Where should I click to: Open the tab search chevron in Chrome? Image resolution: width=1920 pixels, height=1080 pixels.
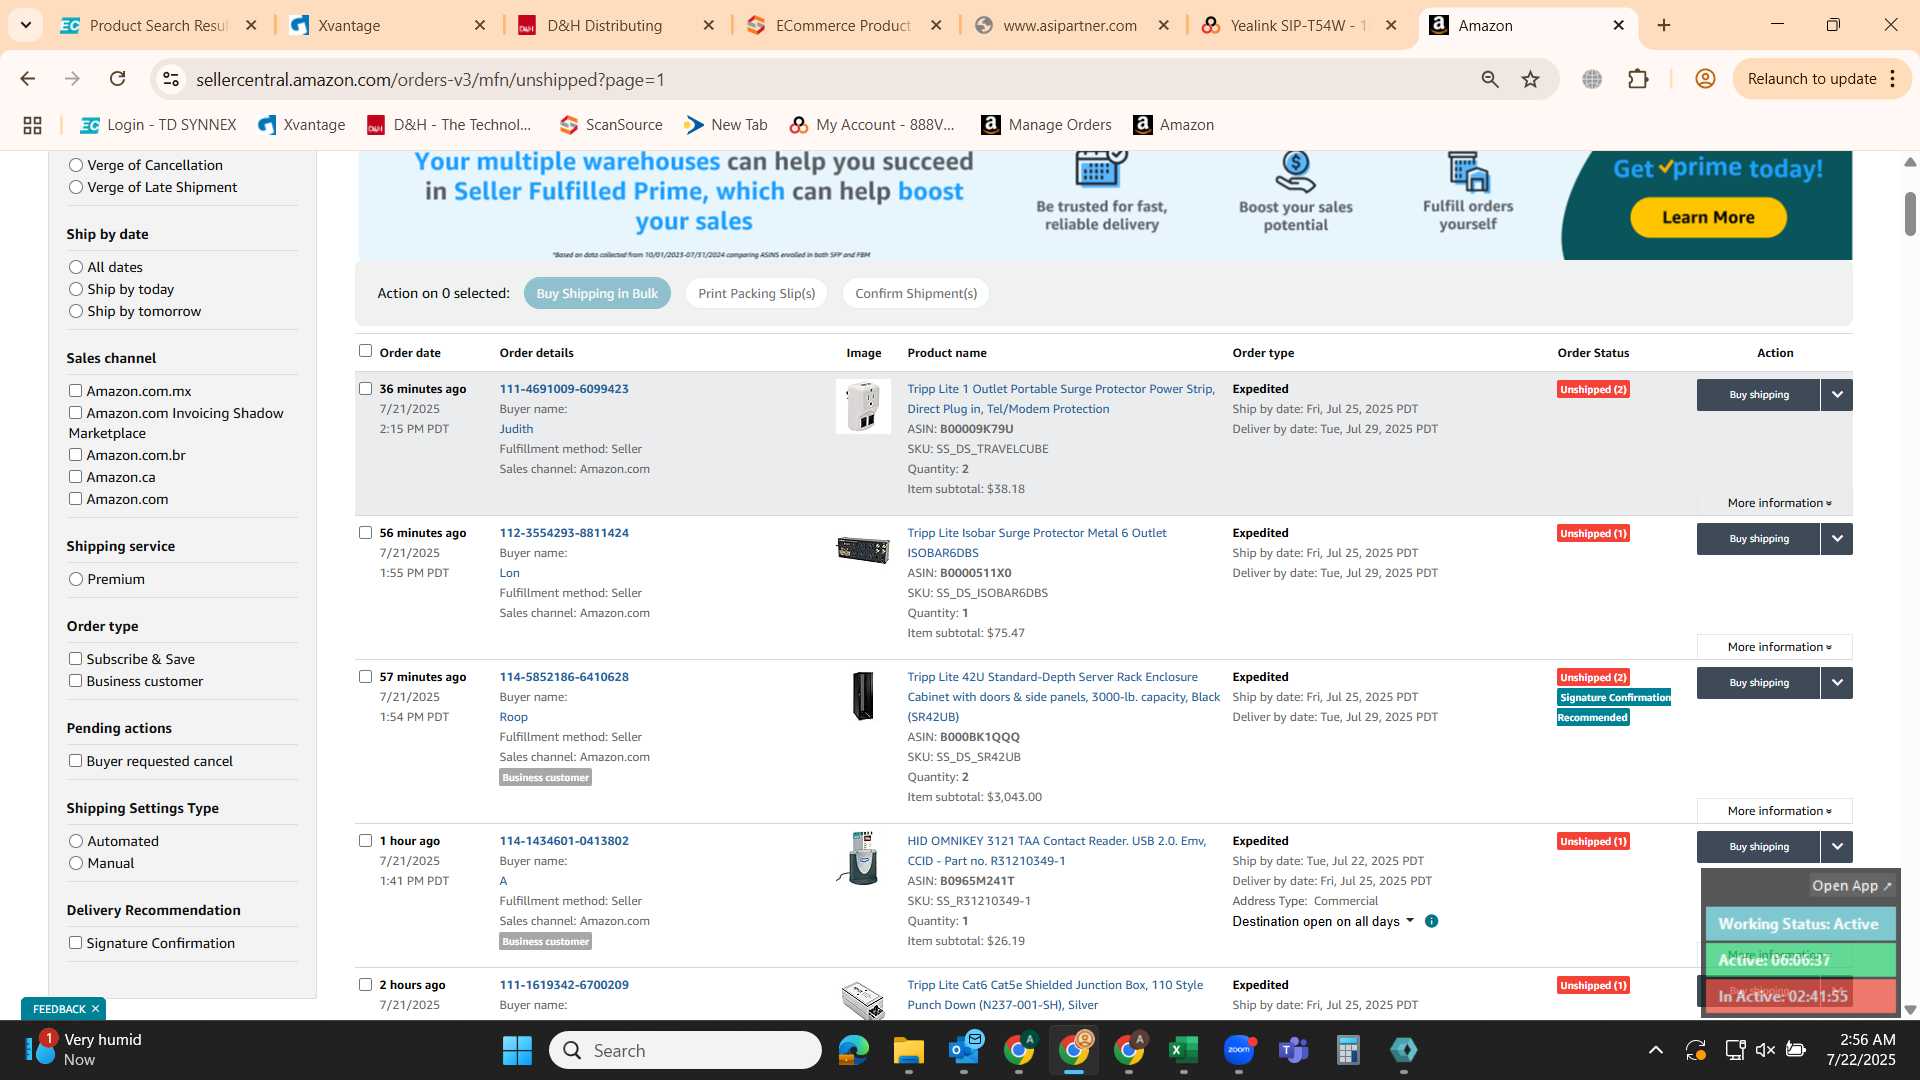tap(25, 25)
